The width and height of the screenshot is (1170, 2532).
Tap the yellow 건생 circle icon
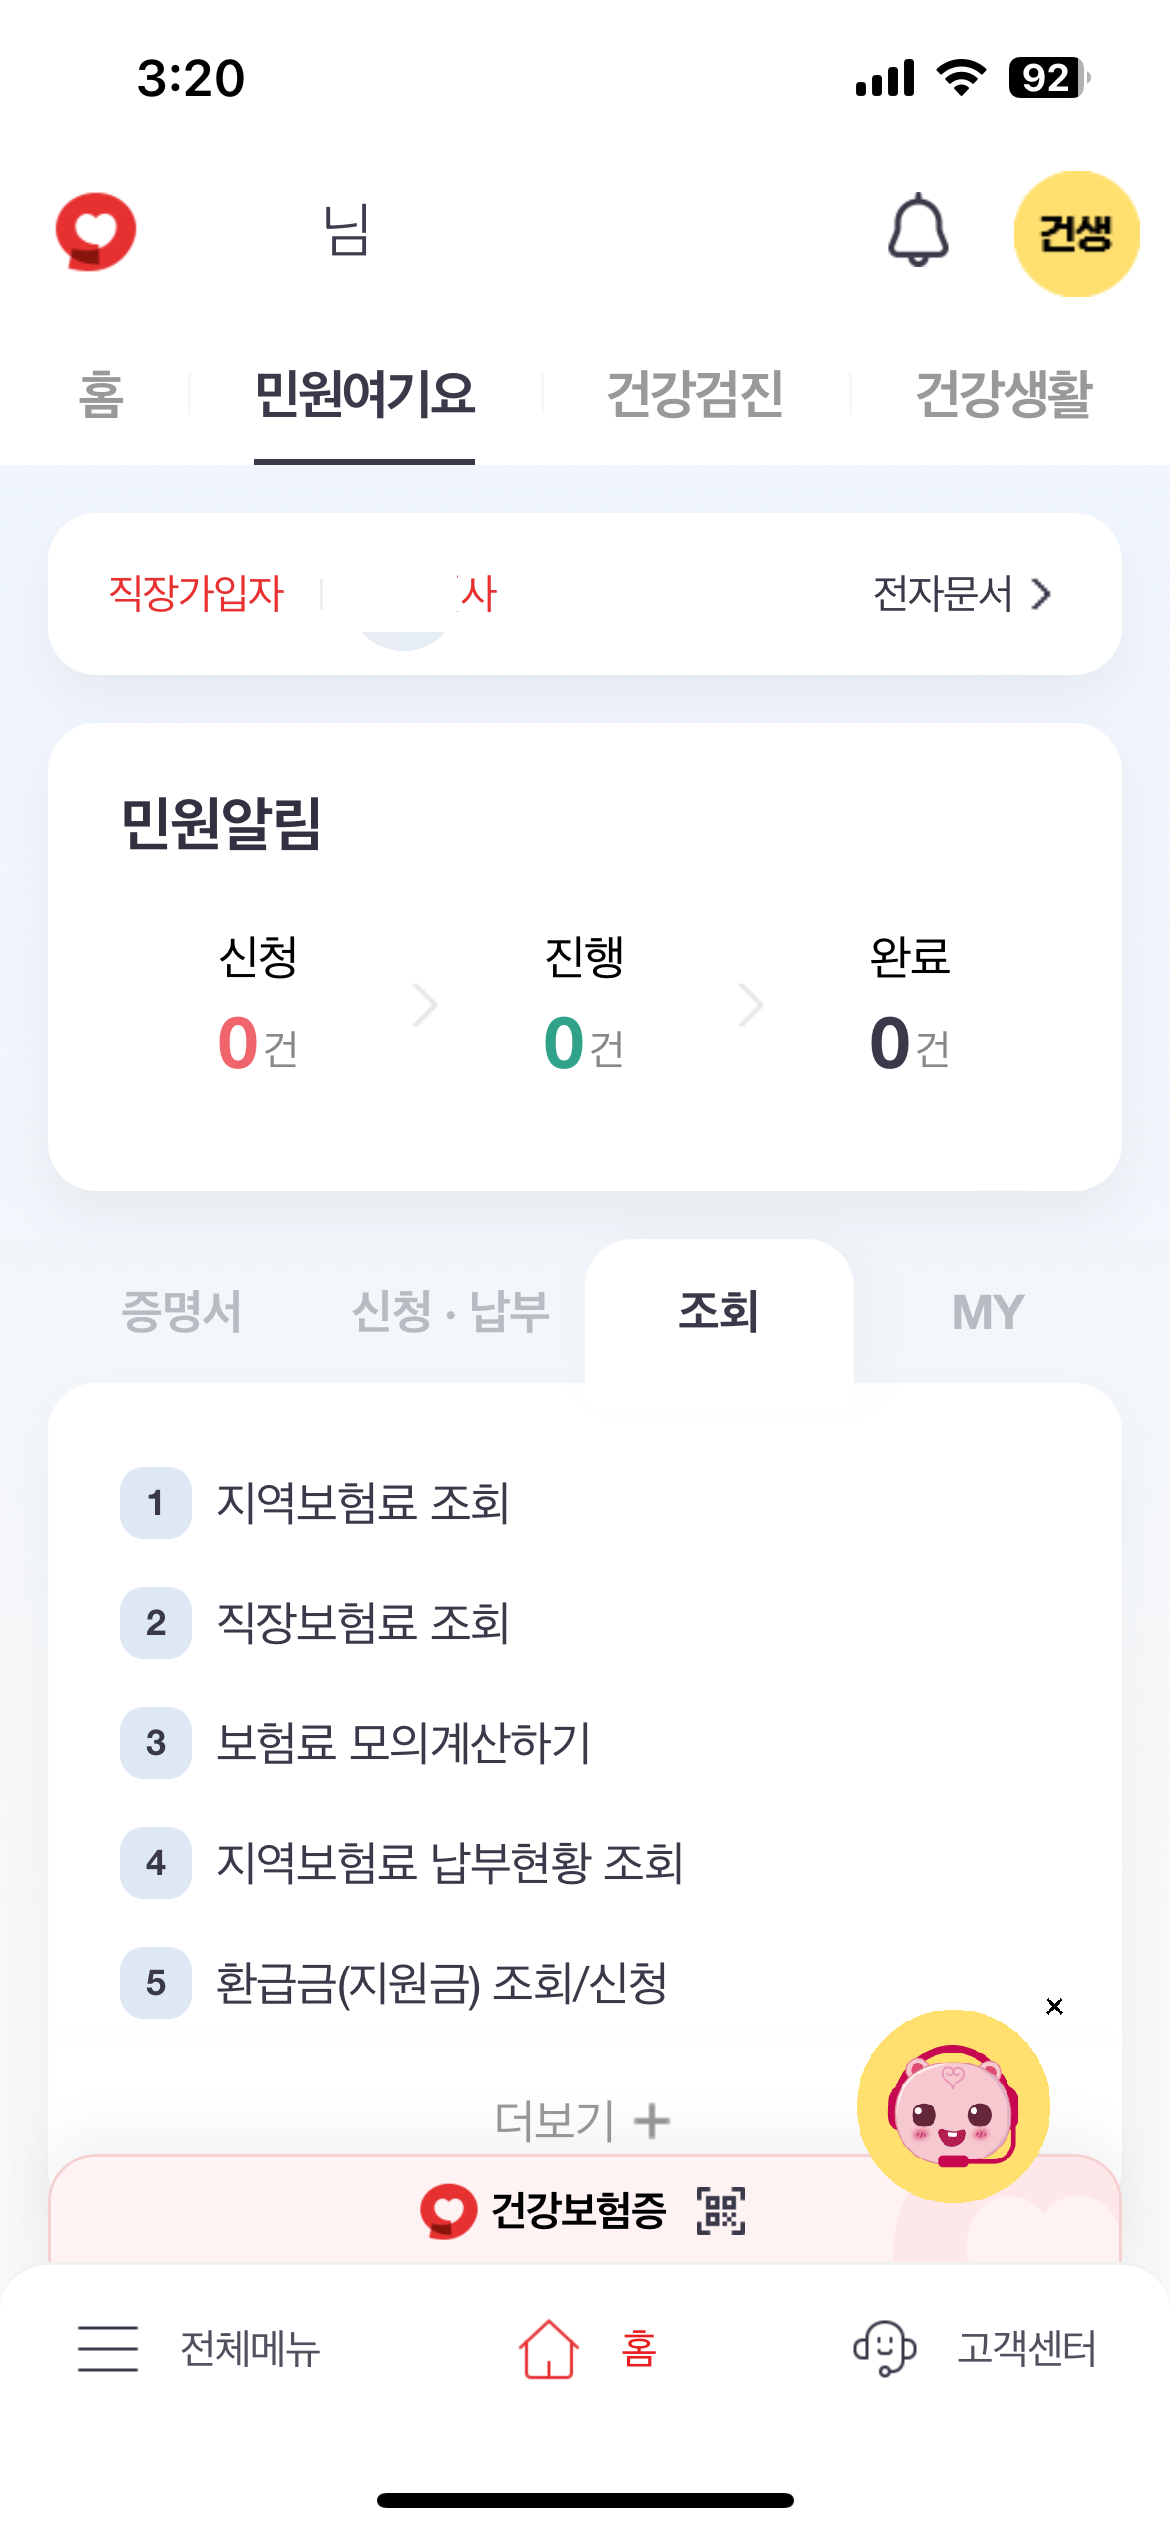[1076, 233]
